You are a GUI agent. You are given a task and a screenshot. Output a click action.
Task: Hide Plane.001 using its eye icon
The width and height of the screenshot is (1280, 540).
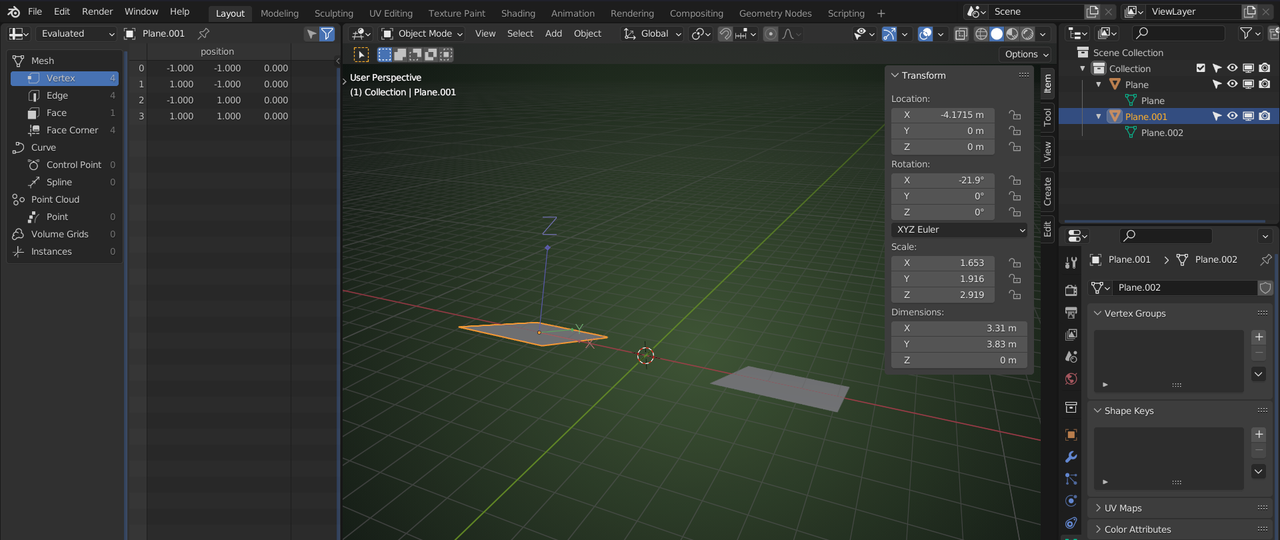(x=1232, y=117)
